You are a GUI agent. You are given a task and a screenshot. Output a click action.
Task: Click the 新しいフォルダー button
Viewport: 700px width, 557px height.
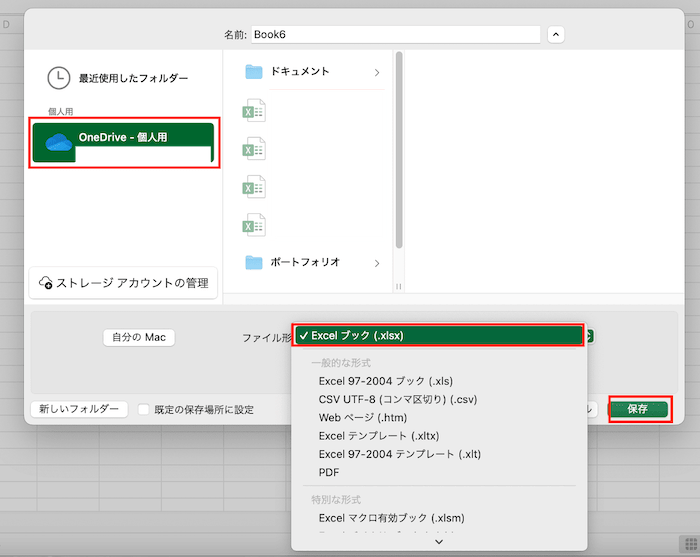(x=79, y=409)
